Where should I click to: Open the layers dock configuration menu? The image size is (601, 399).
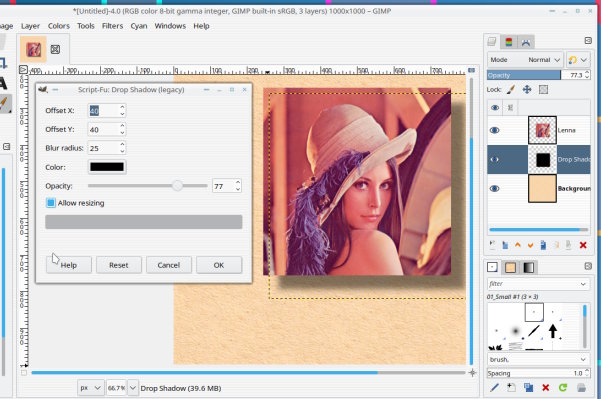[588, 40]
